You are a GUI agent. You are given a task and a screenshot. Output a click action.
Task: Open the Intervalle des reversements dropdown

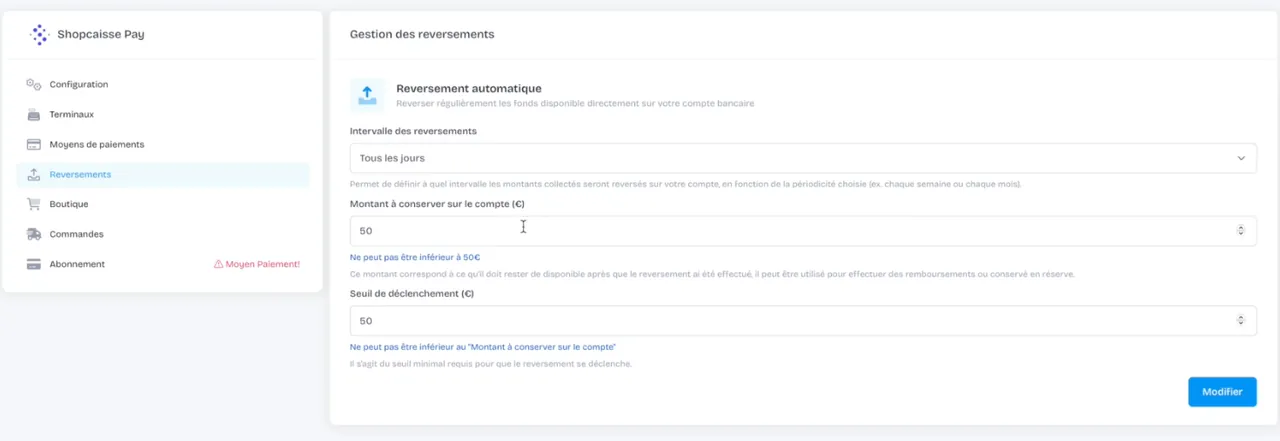[803, 158]
